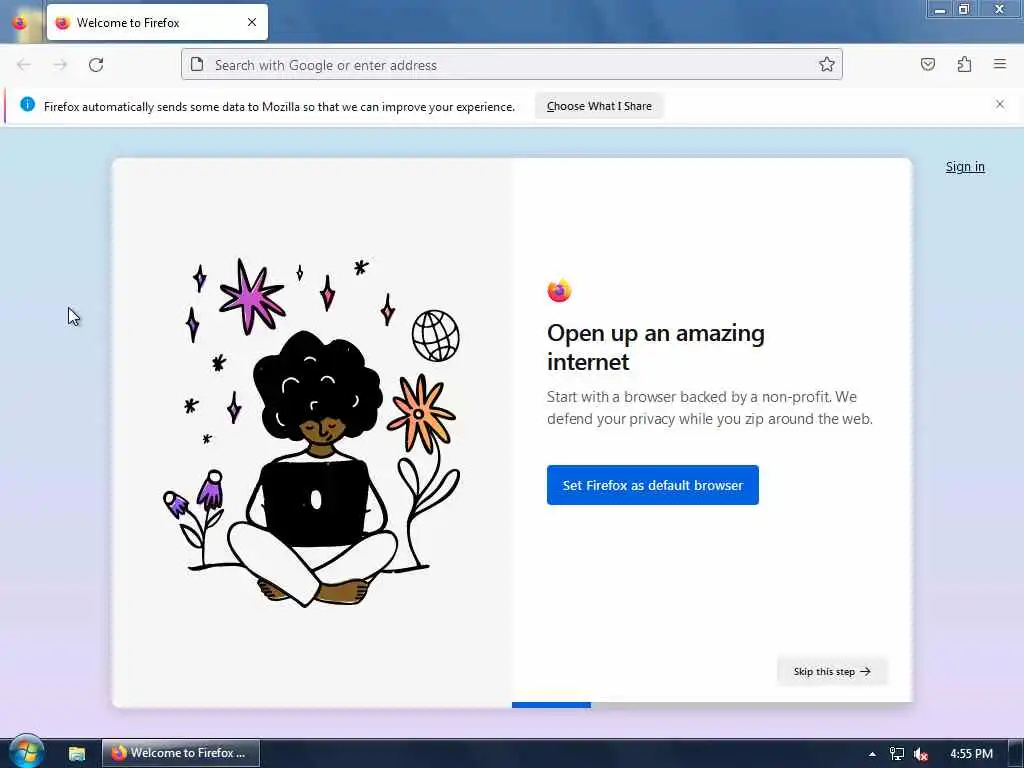Click the Back navigation arrow

(24, 65)
